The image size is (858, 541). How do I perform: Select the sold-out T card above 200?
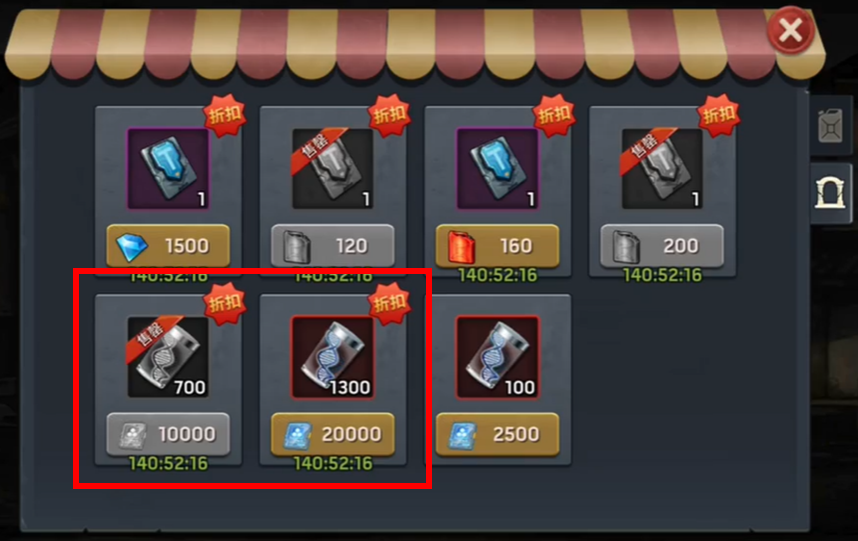pyautogui.click(x=662, y=169)
